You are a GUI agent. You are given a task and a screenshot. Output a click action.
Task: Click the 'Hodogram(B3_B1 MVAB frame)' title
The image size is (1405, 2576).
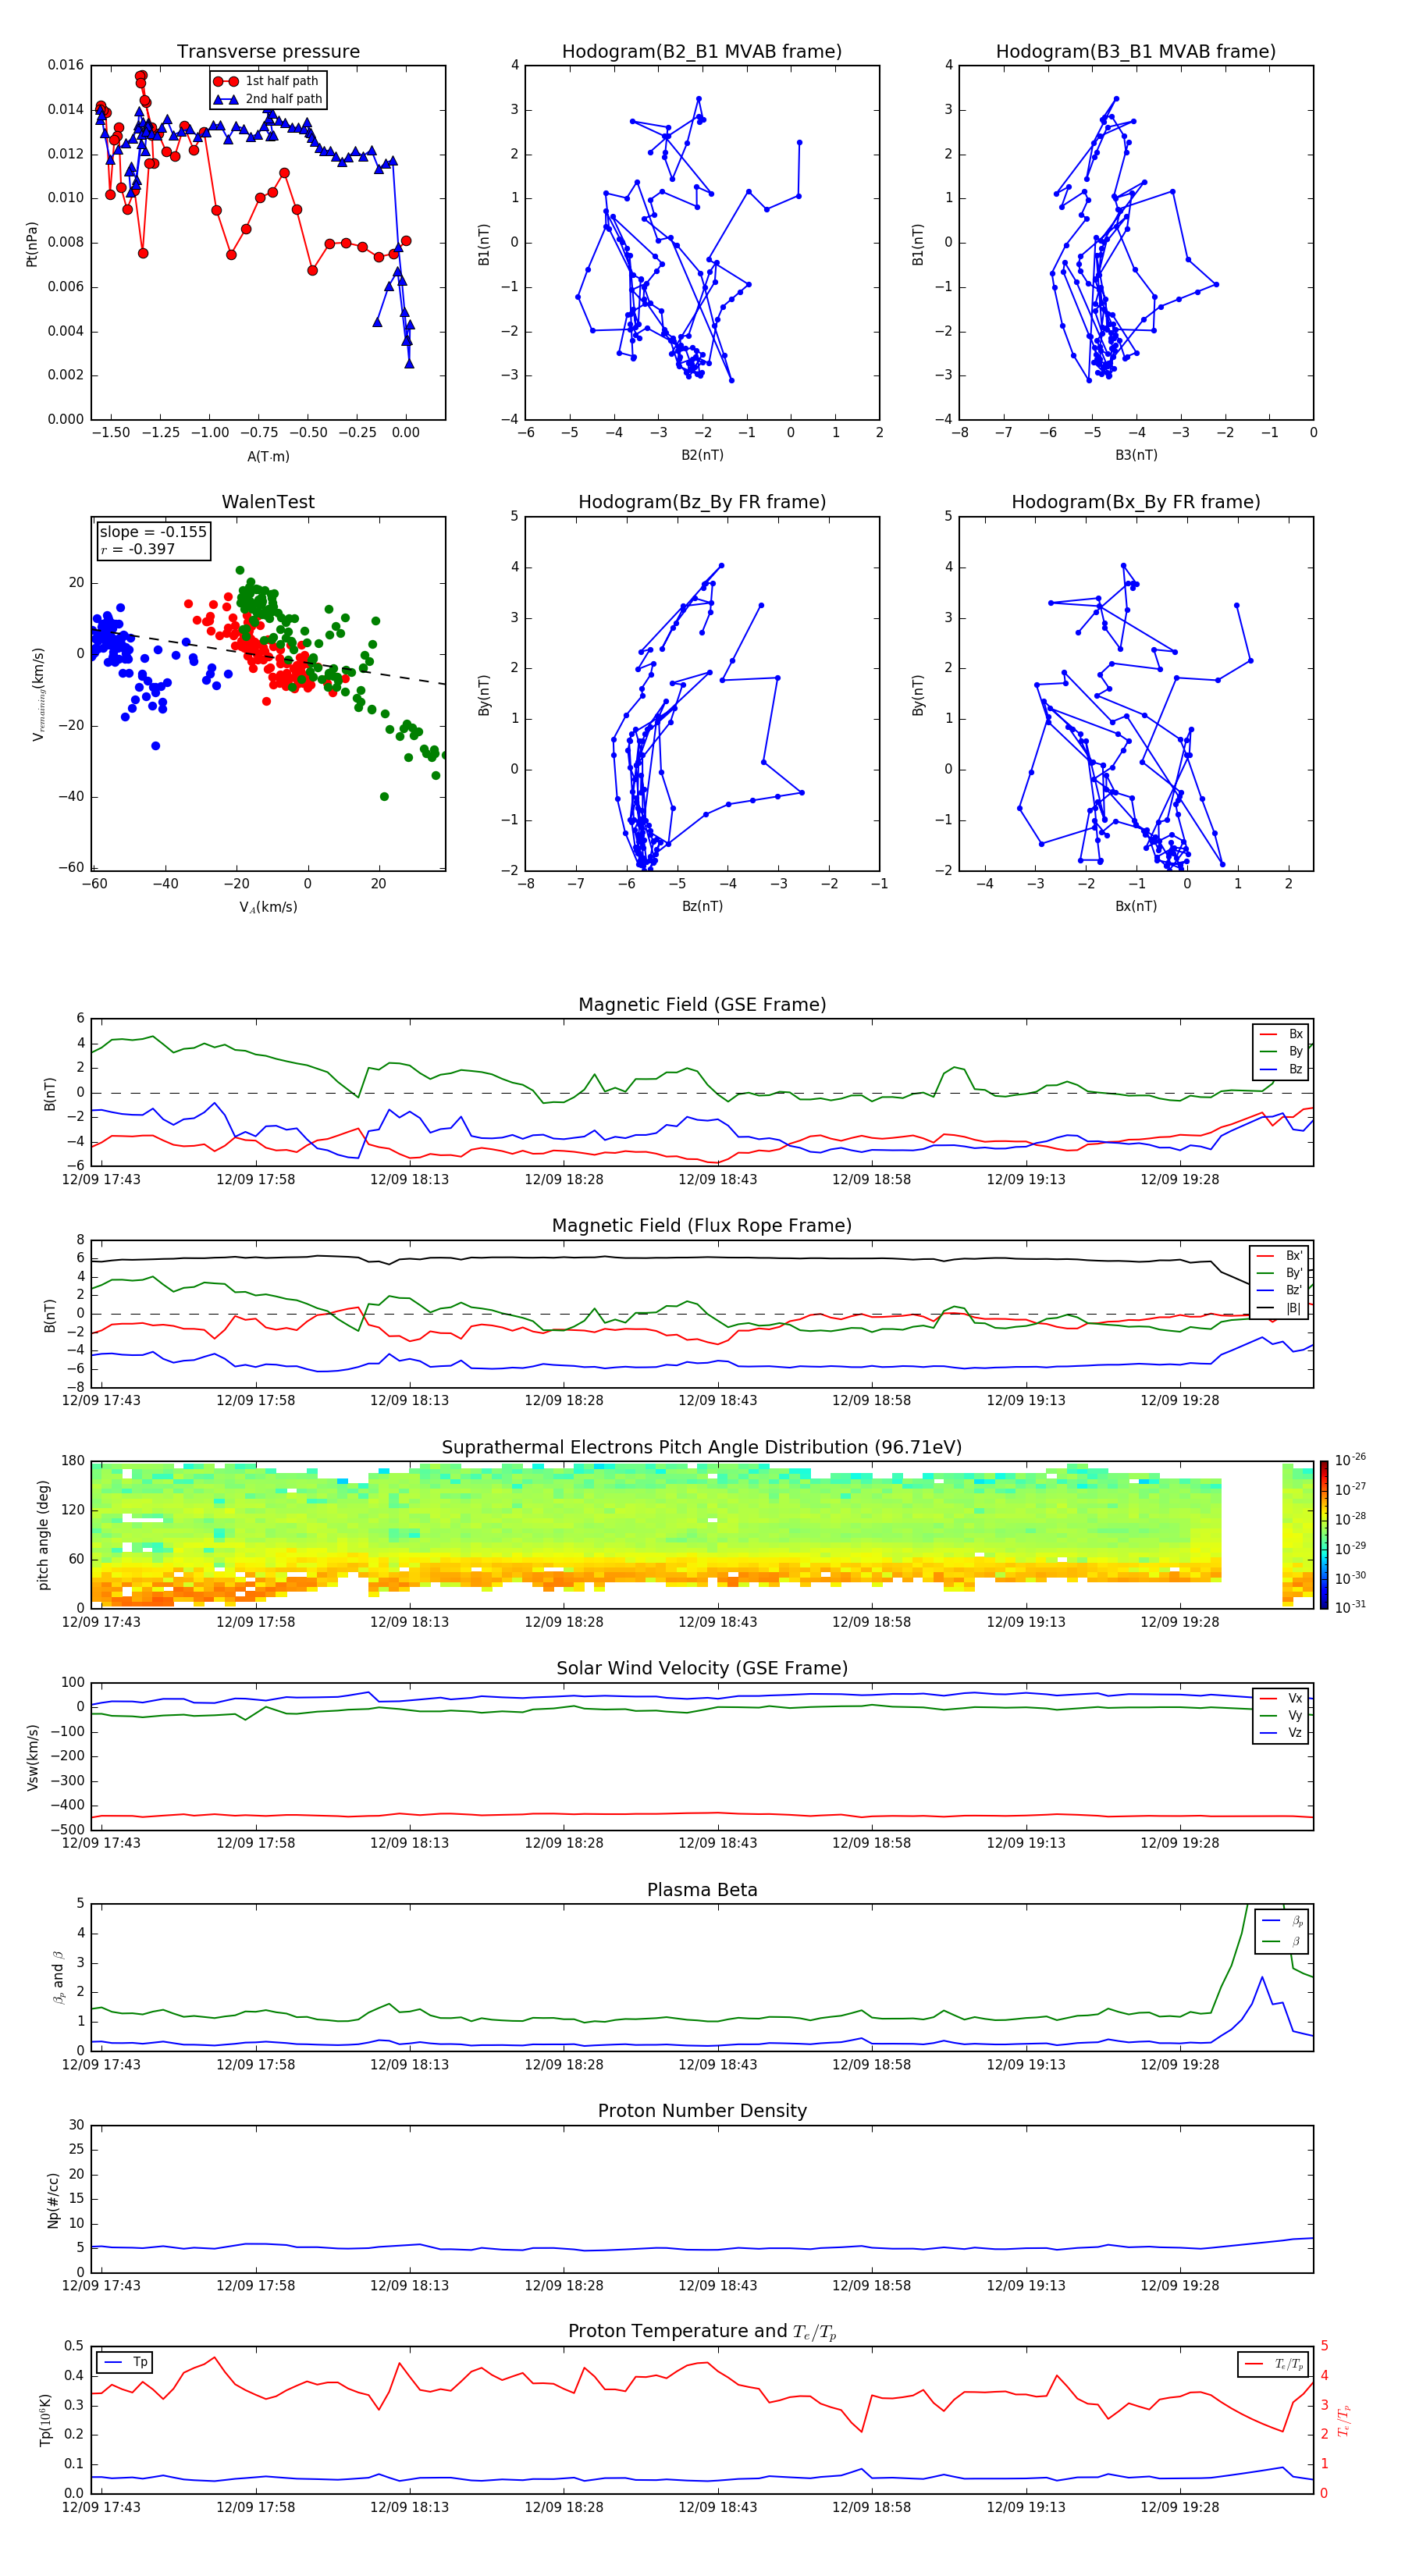pyautogui.click(x=1136, y=52)
